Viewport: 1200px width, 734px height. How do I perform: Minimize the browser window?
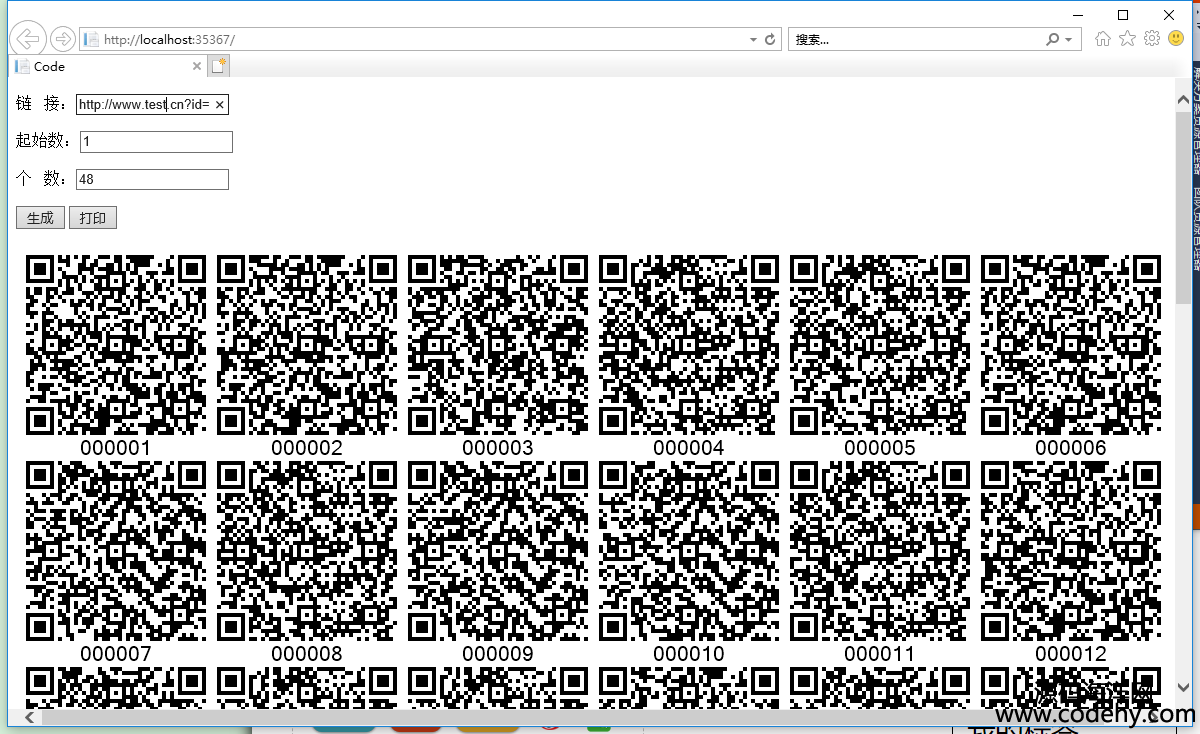coord(1077,14)
